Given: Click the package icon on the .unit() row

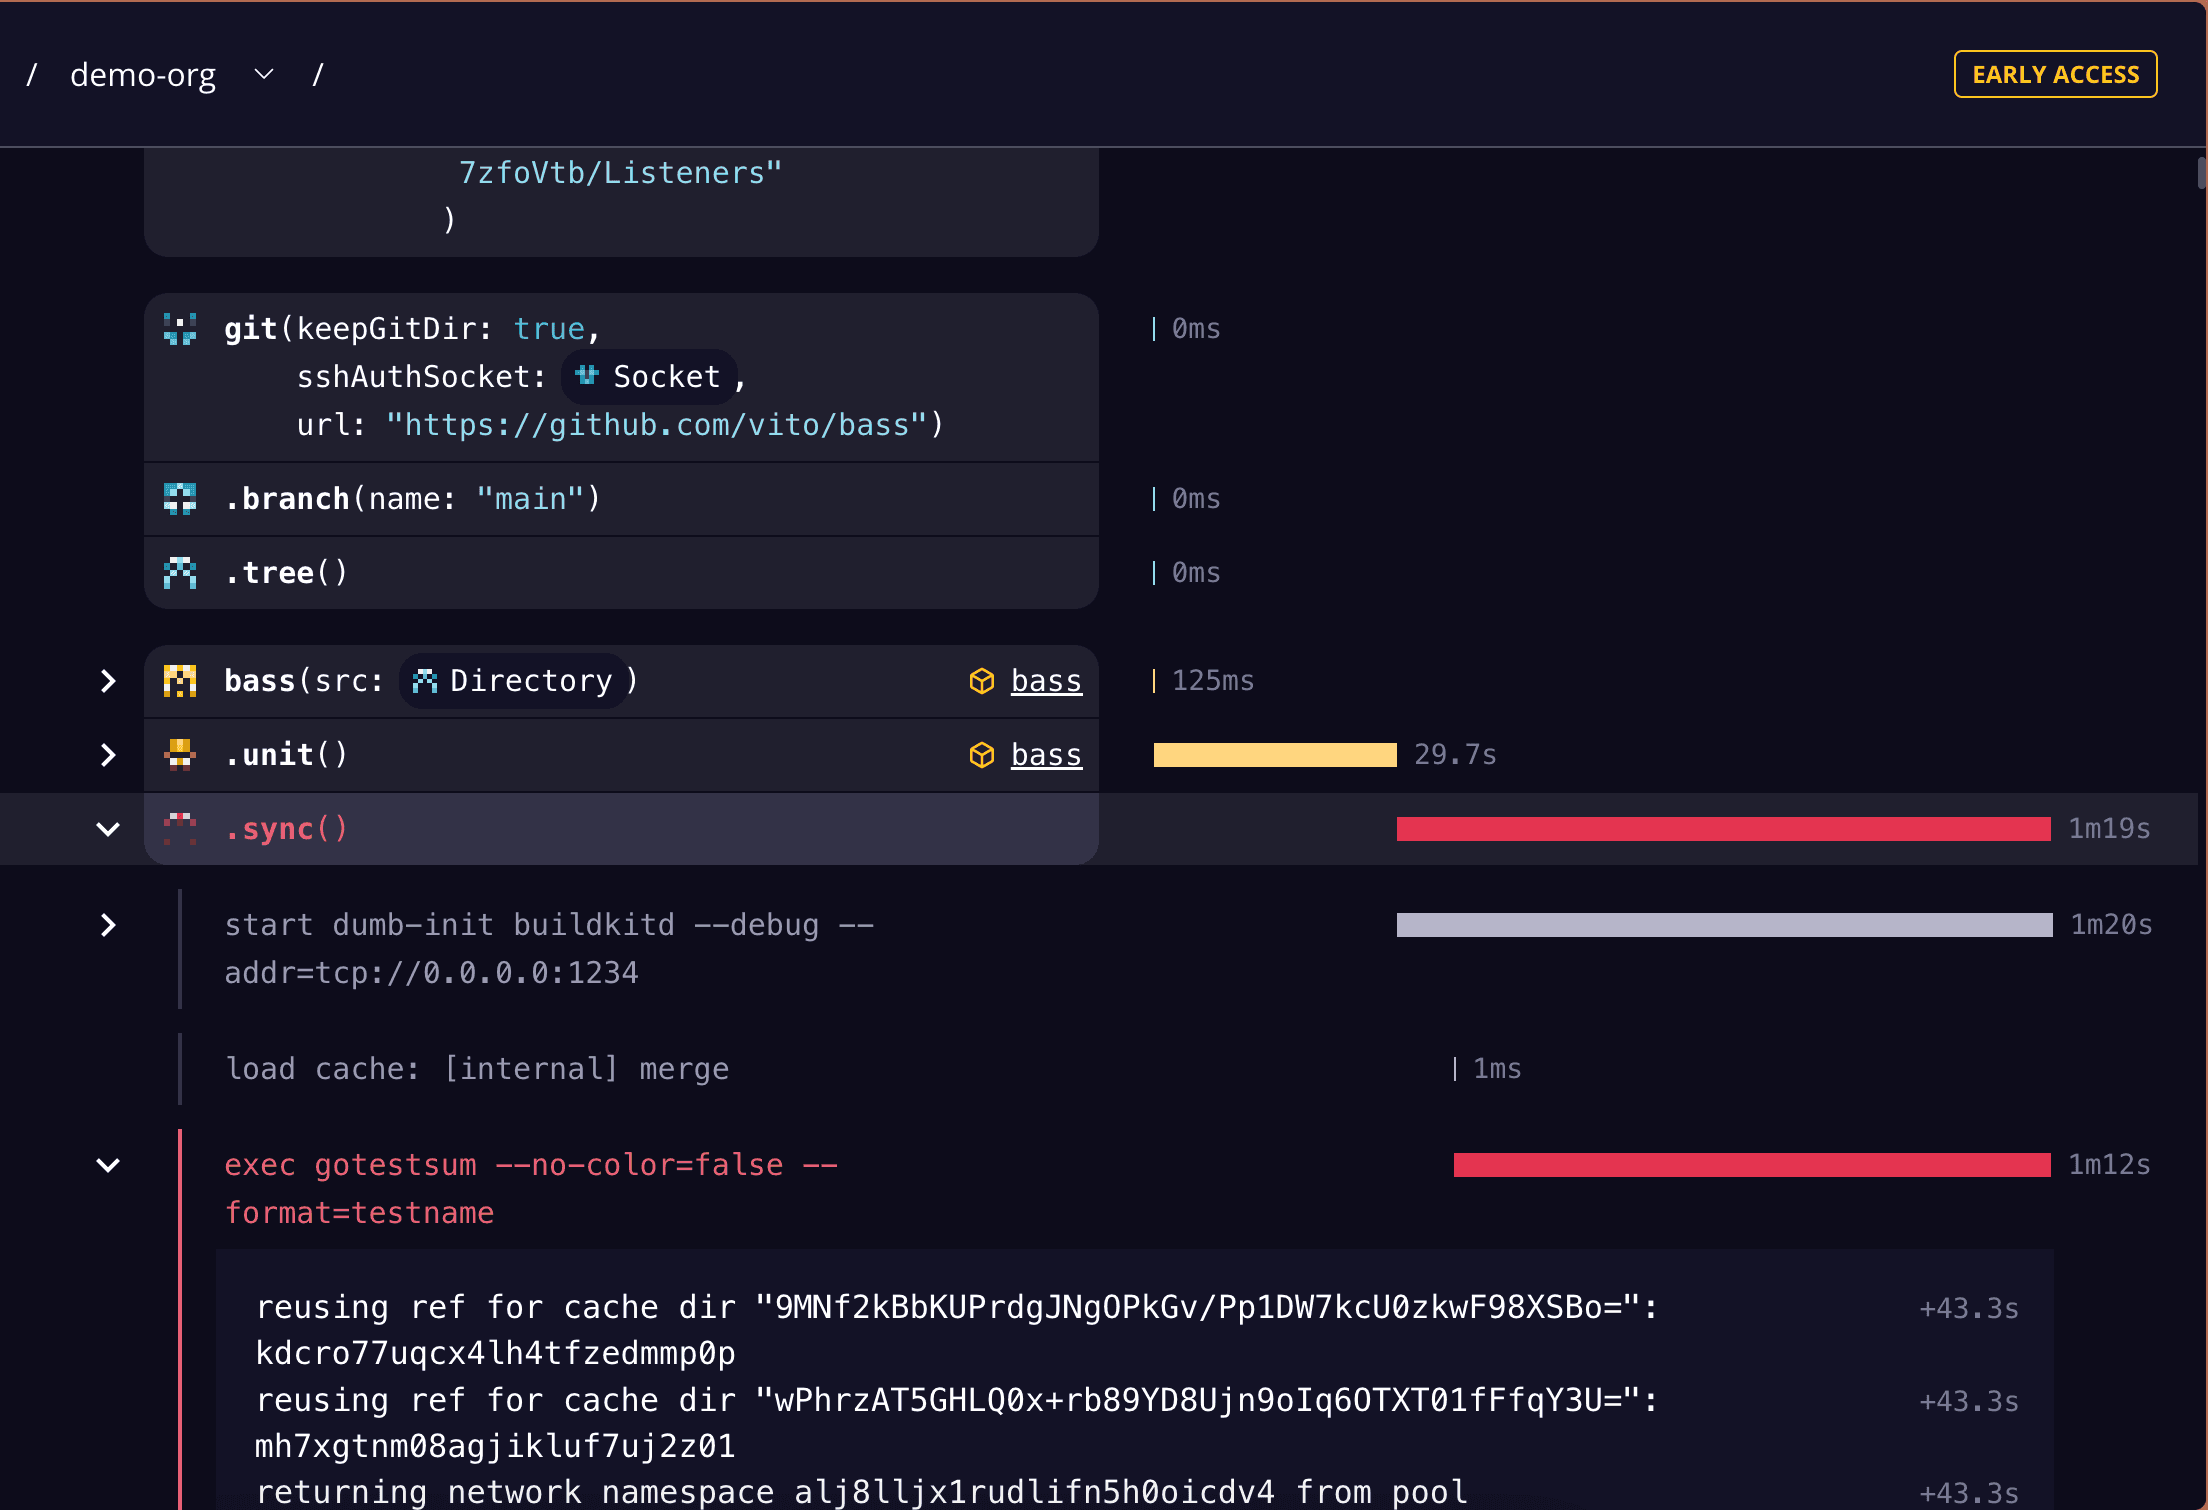Looking at the screenshot, I should click(982, 754).
